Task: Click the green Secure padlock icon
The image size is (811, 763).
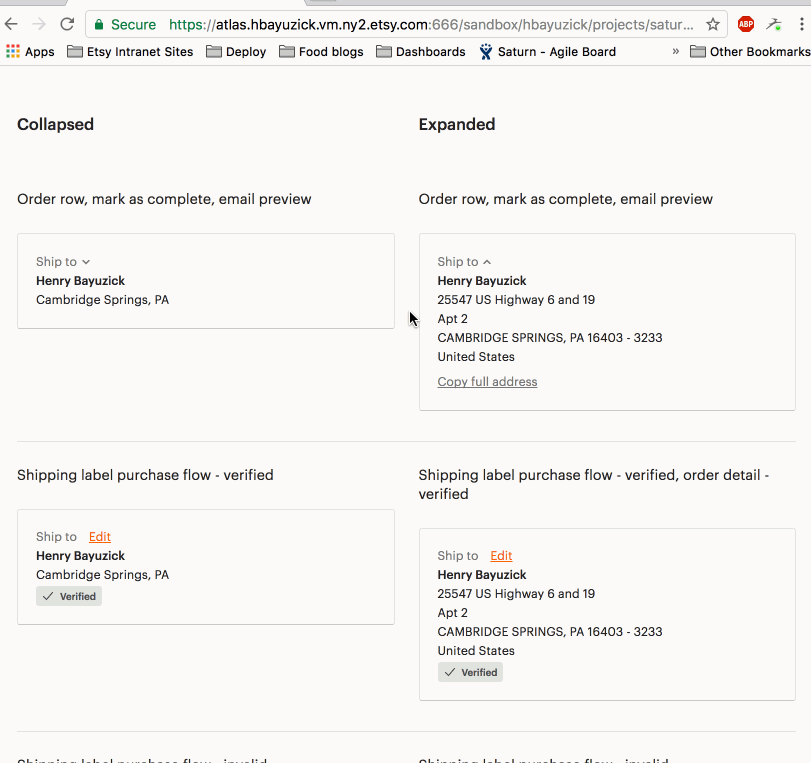Action: pyautogui.click(x=99, y=24)
